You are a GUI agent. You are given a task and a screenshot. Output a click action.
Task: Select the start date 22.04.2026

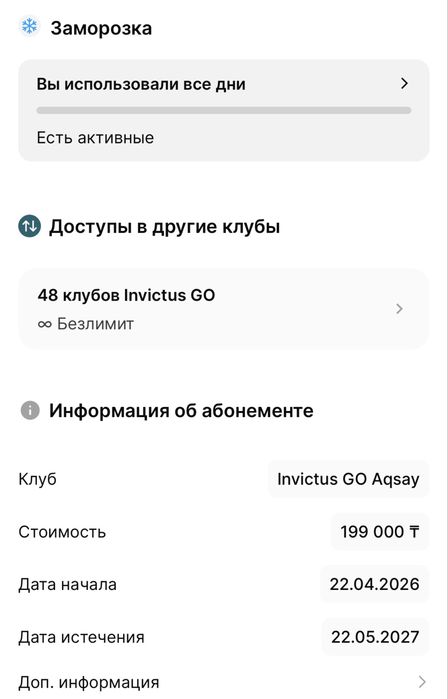click(374, 584)
